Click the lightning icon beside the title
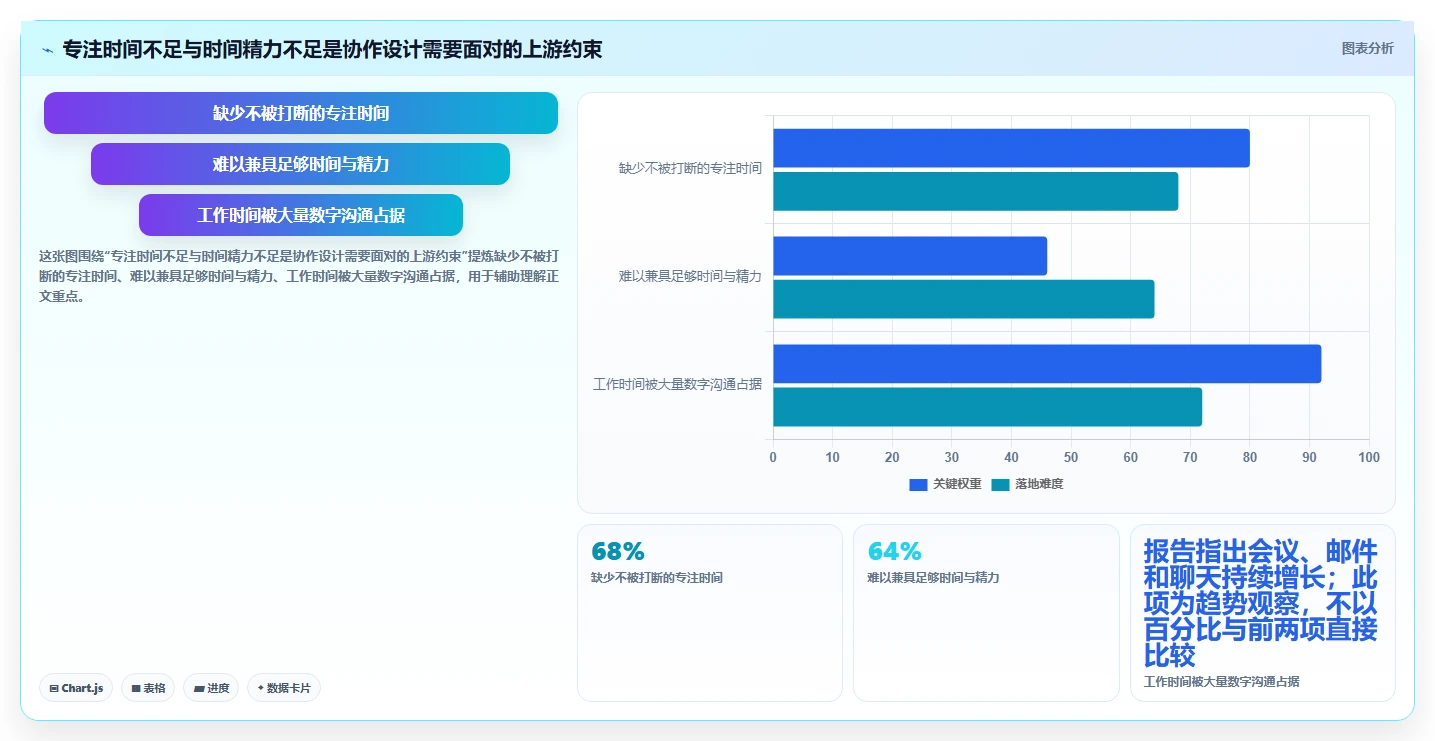This screenshot has width=1435, height=741. pos(47,50)
